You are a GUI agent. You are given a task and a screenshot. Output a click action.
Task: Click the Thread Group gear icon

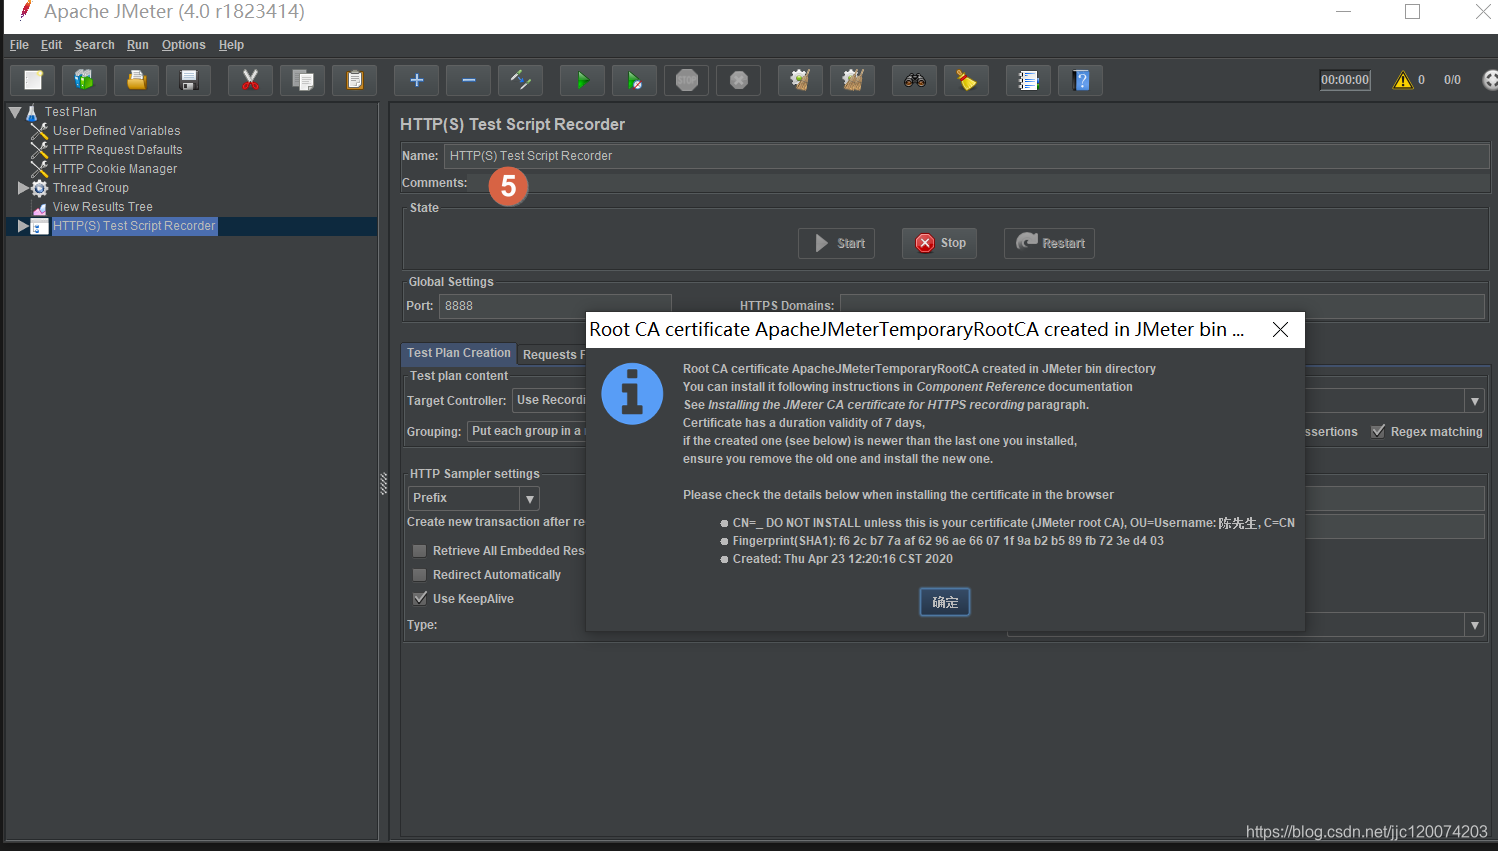point(39,188)
